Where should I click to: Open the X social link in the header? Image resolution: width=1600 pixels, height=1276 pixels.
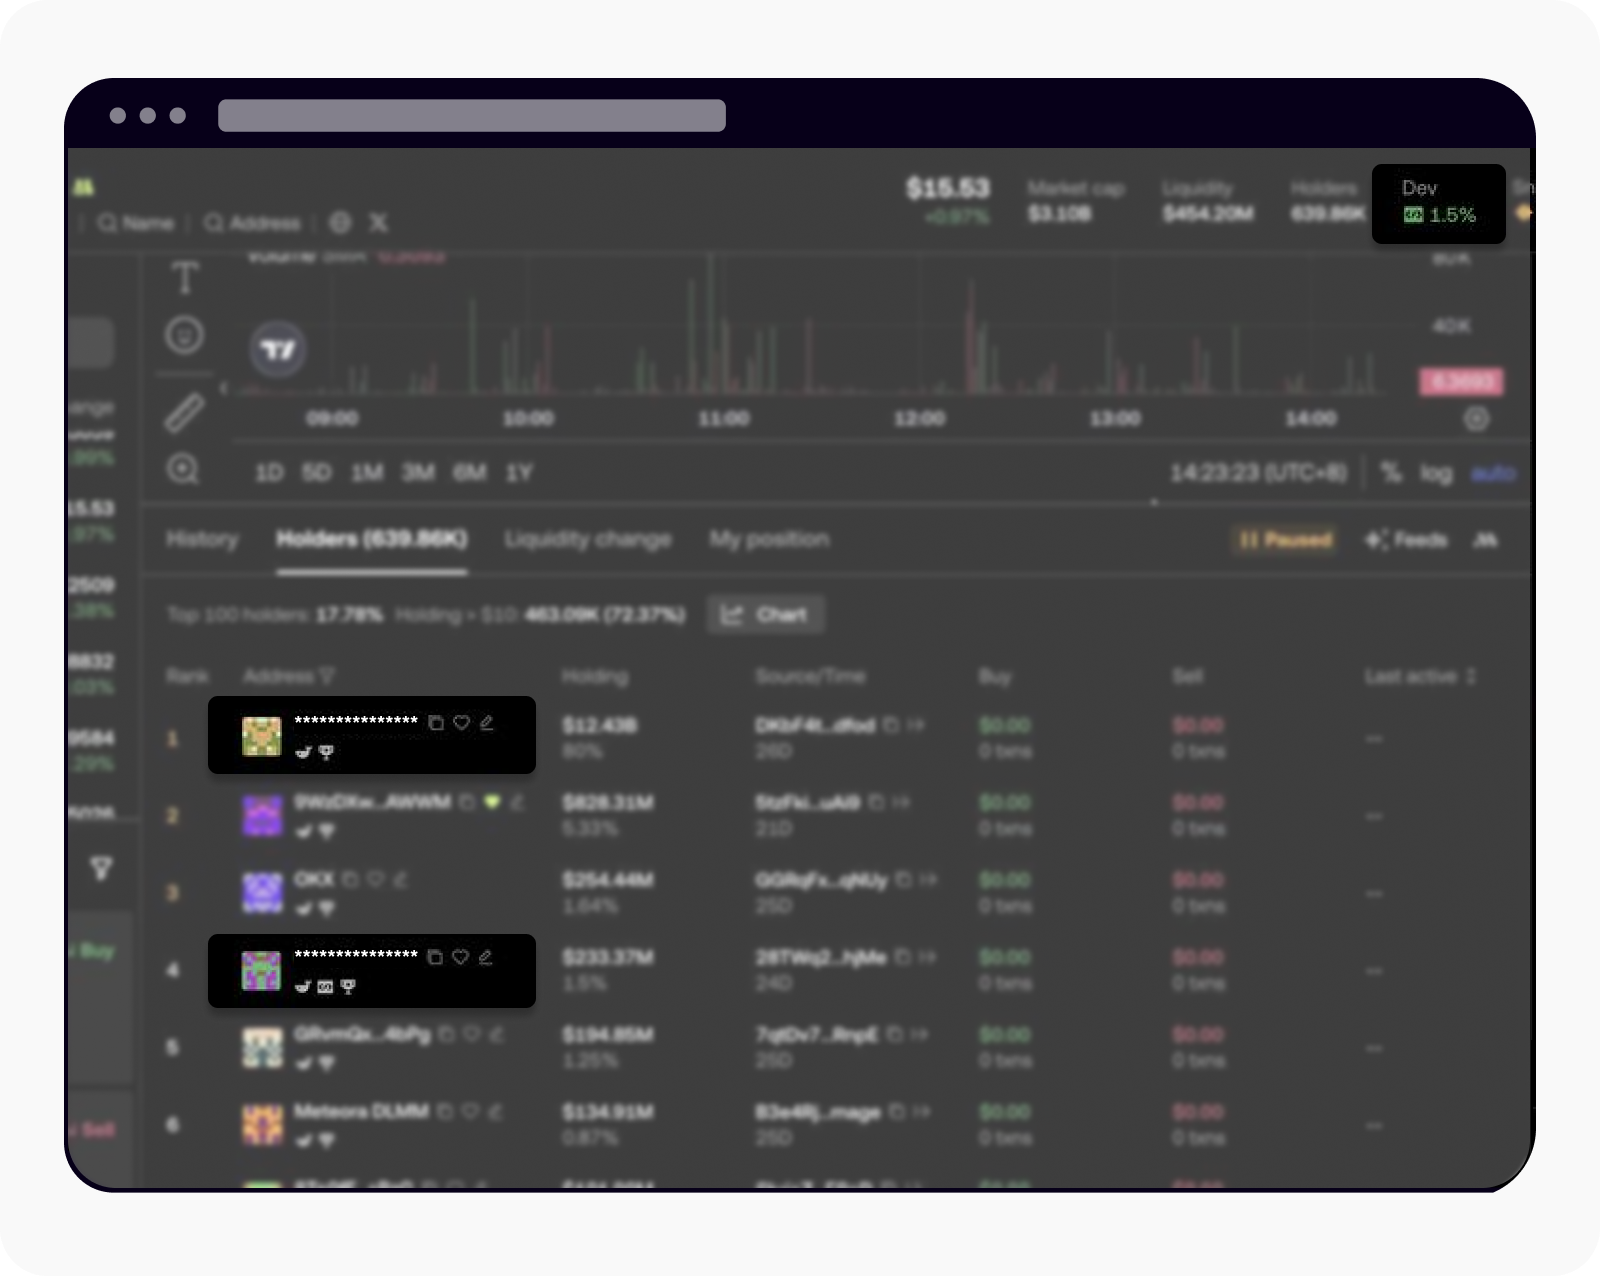click(x=378, y=223)
